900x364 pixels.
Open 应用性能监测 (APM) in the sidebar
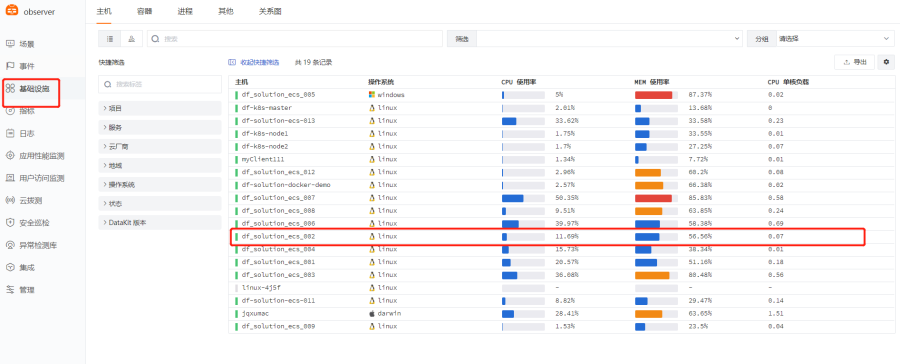point(42,156)
